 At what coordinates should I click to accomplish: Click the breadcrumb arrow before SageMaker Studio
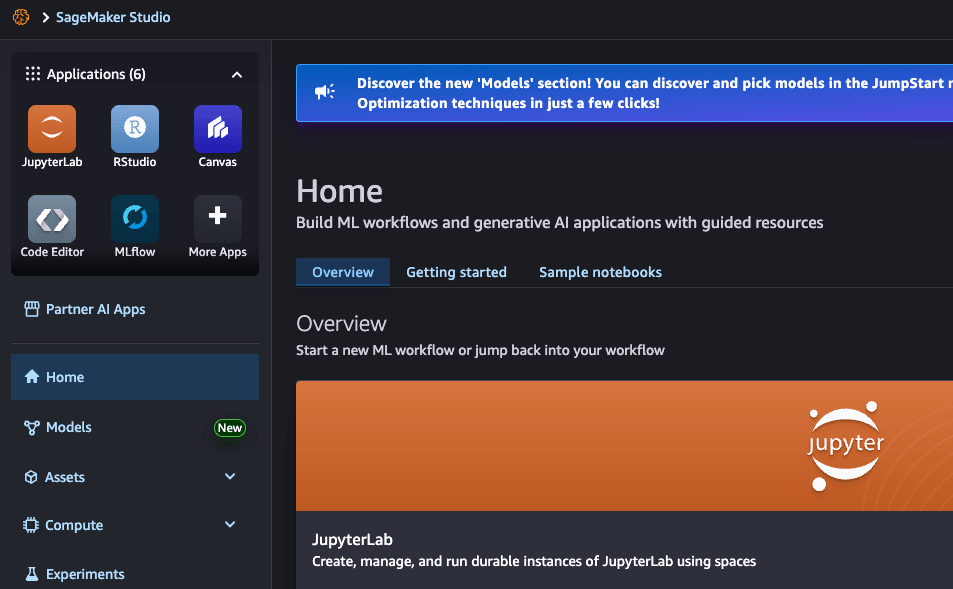click(46, 18)
